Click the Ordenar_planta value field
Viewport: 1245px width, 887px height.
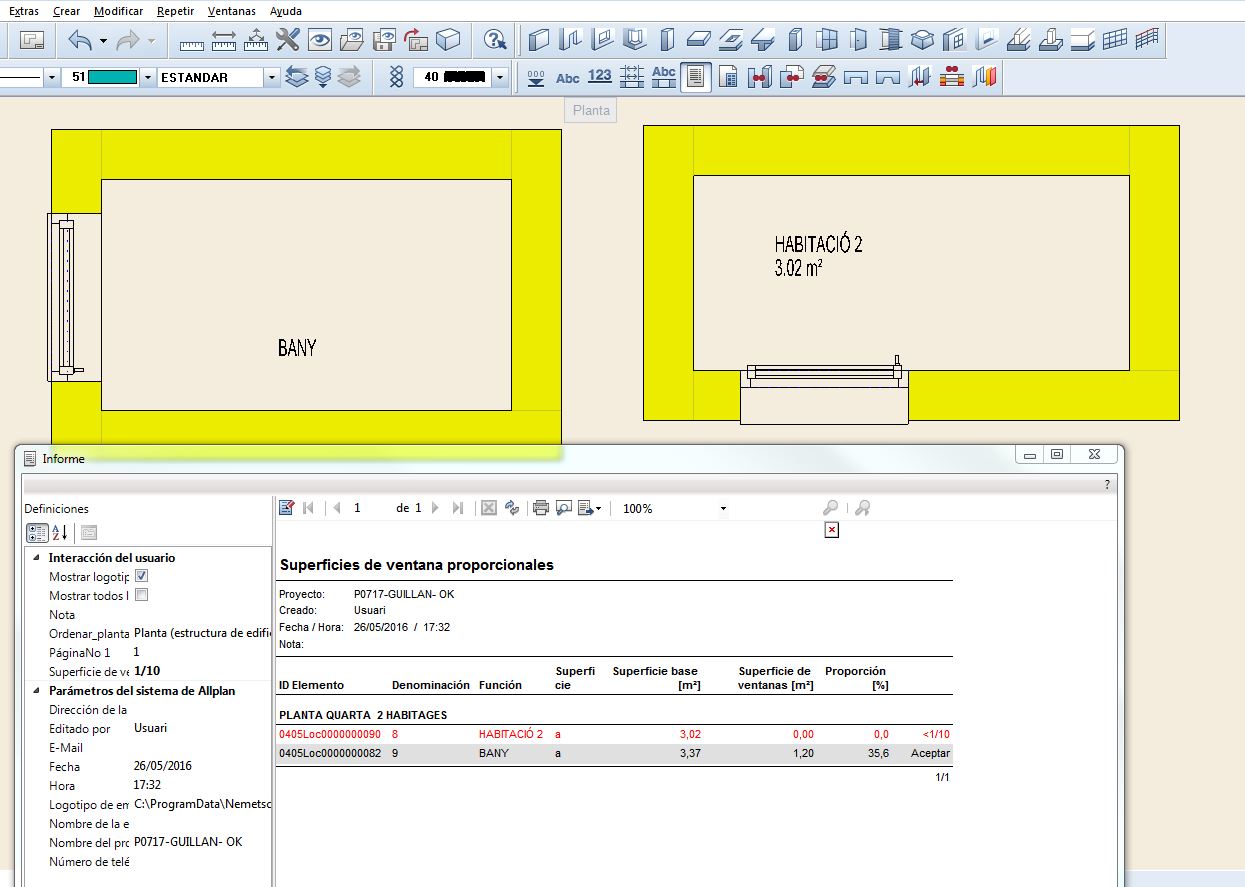(202, 633)
